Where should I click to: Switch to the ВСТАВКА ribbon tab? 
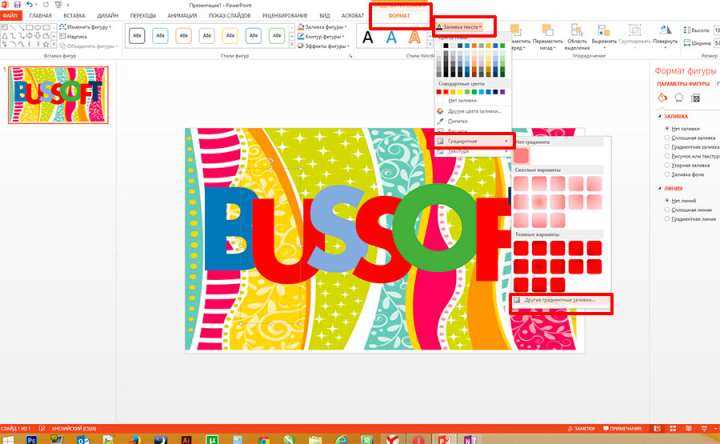pos(74,16)
